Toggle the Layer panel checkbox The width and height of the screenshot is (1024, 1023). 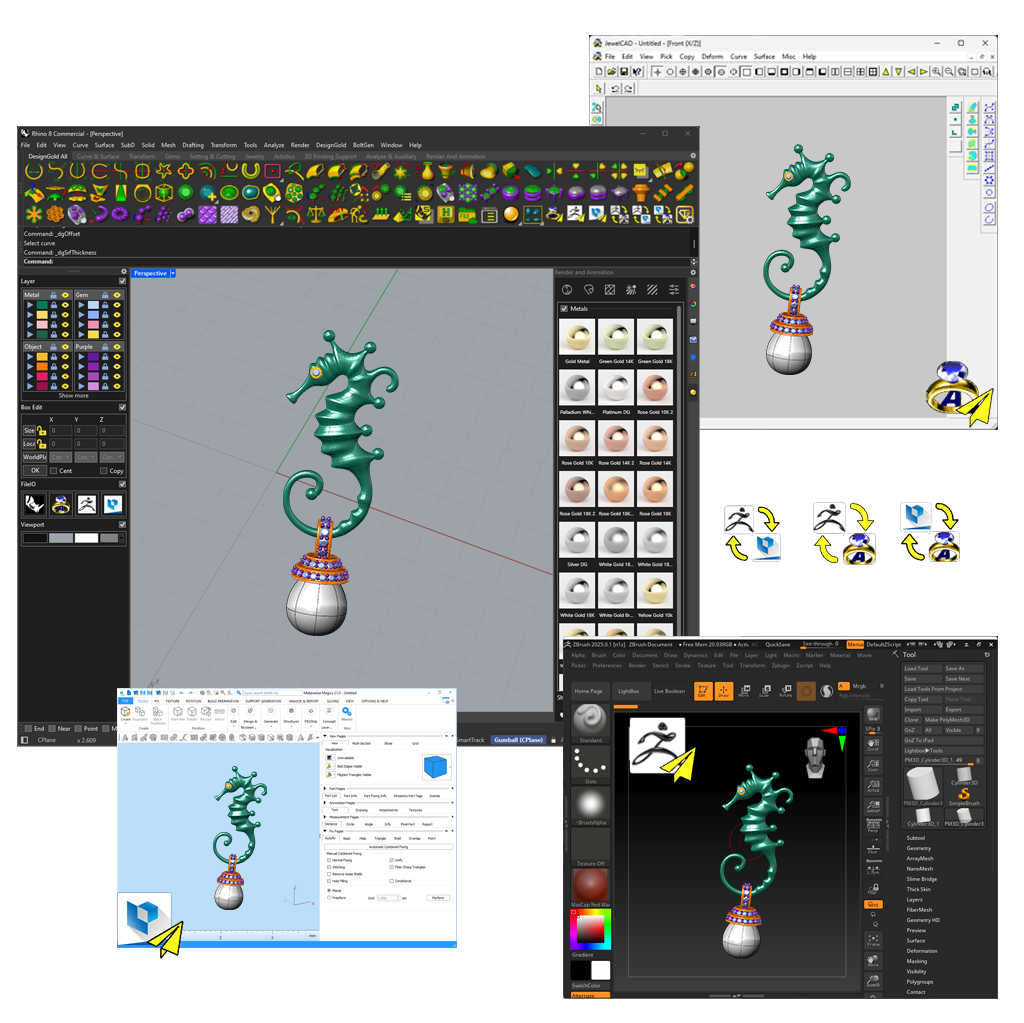(x=122, y=281)
